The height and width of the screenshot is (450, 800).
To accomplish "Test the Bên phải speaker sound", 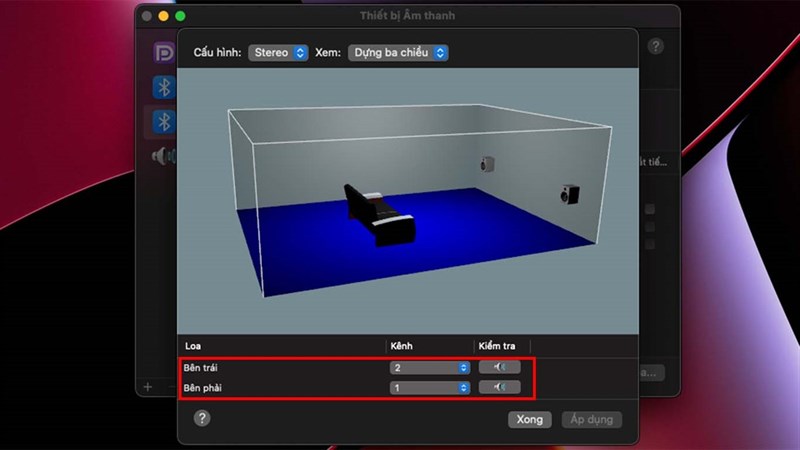I will tap(499, 387).
